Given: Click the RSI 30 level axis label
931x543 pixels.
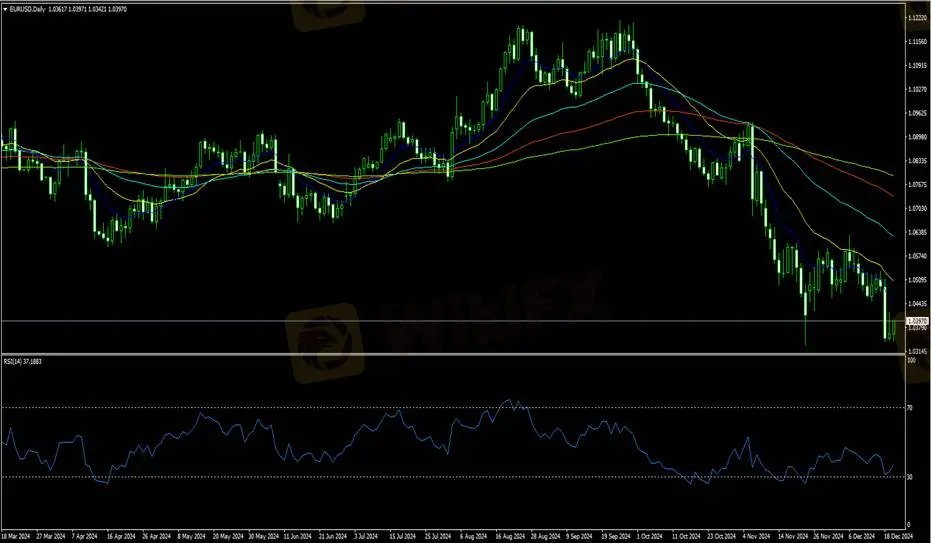Looking at the screenshot, I should 910,477.
